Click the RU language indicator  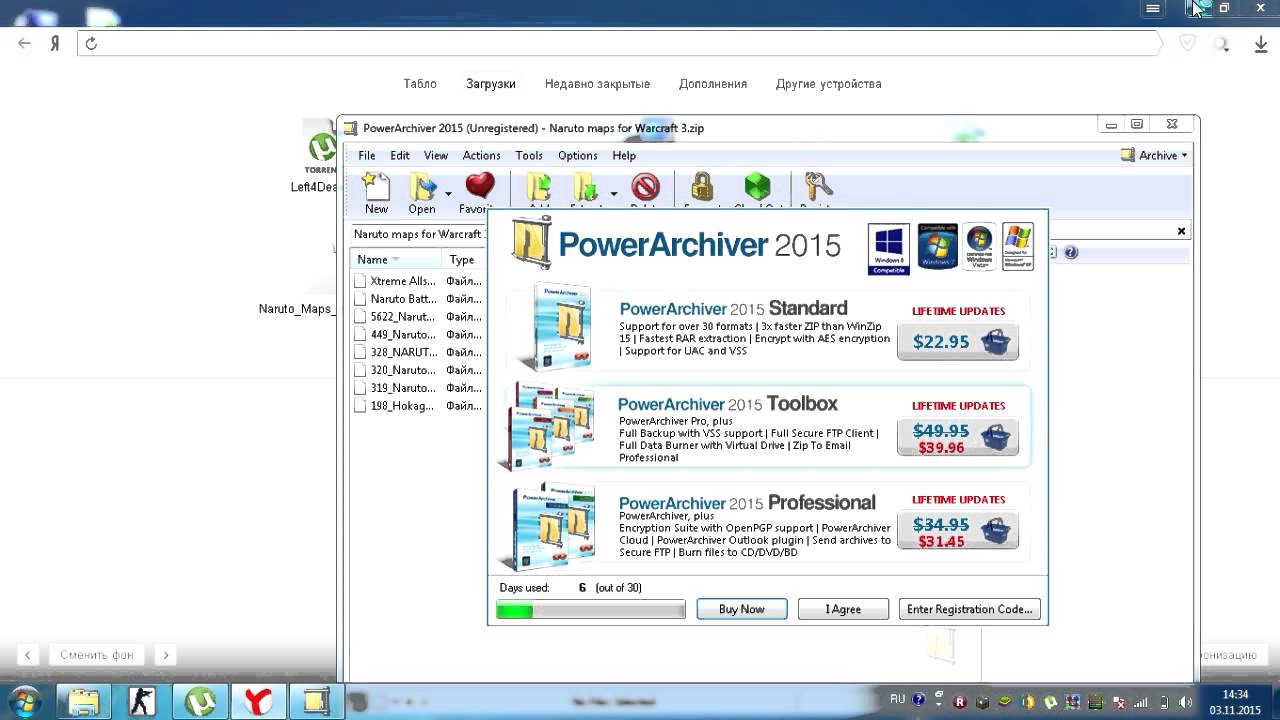coord(898,700)
